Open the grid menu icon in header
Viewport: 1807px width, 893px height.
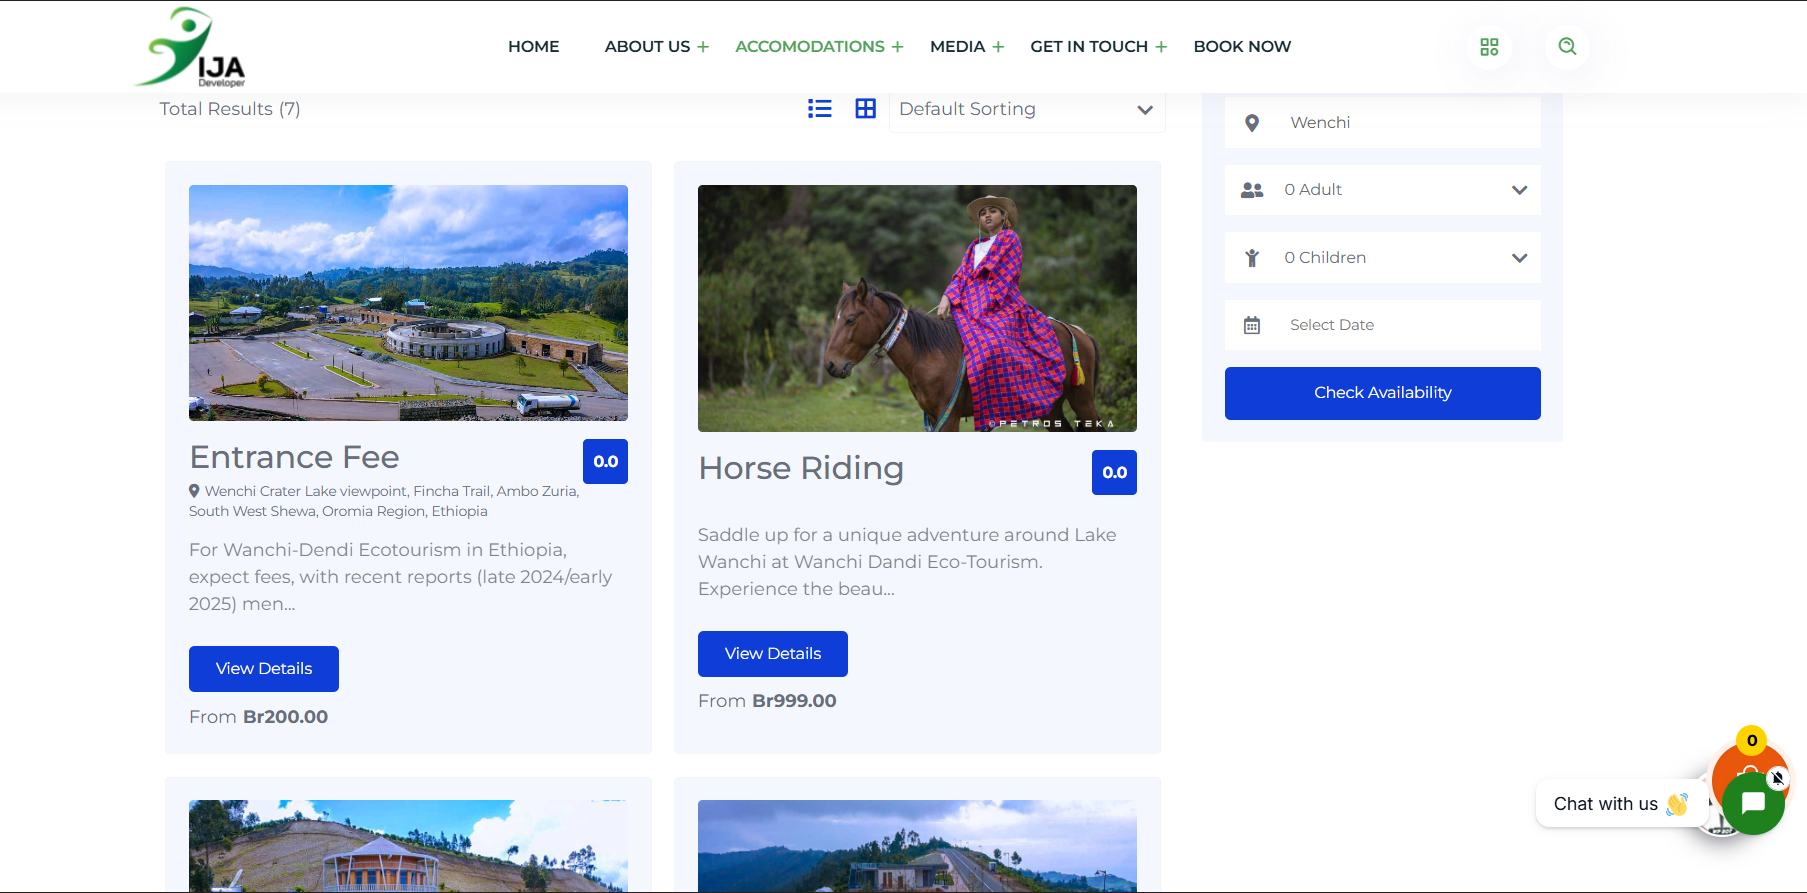point(1488,47)
